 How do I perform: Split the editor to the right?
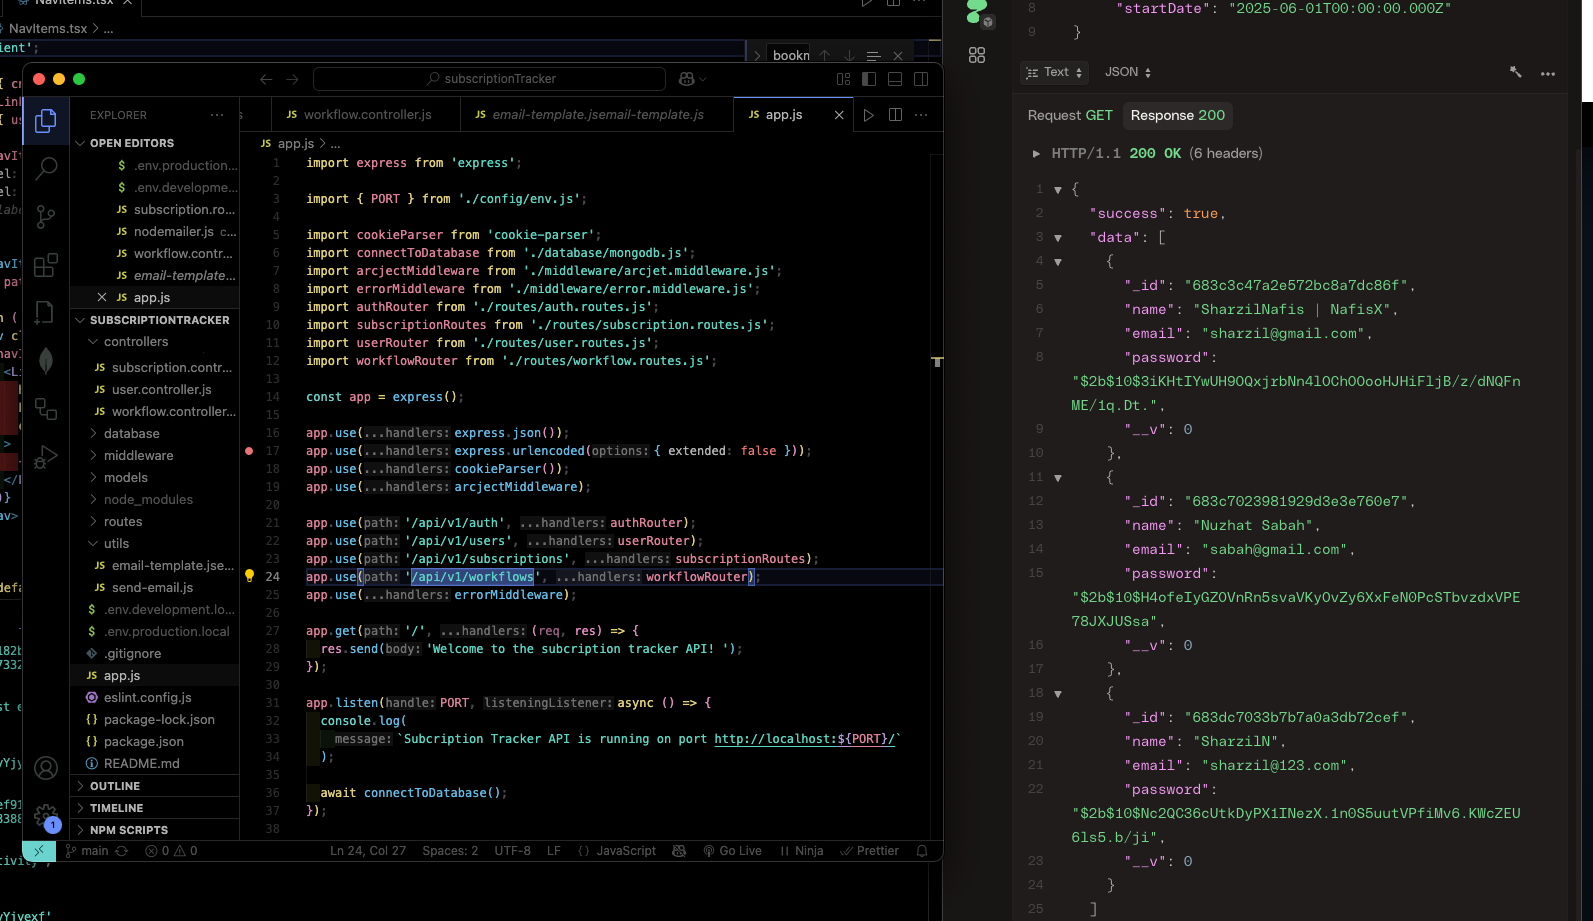pyautogui.click(x=895, y=115)
